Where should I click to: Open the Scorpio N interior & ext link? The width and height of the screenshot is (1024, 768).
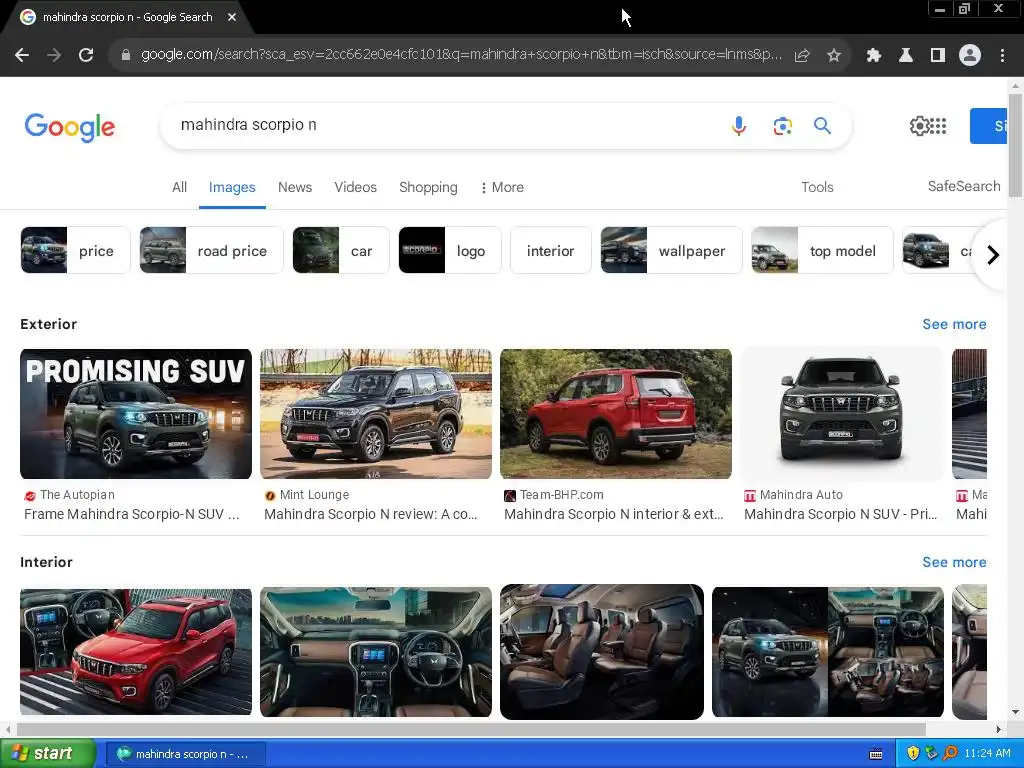coord(613,514)
